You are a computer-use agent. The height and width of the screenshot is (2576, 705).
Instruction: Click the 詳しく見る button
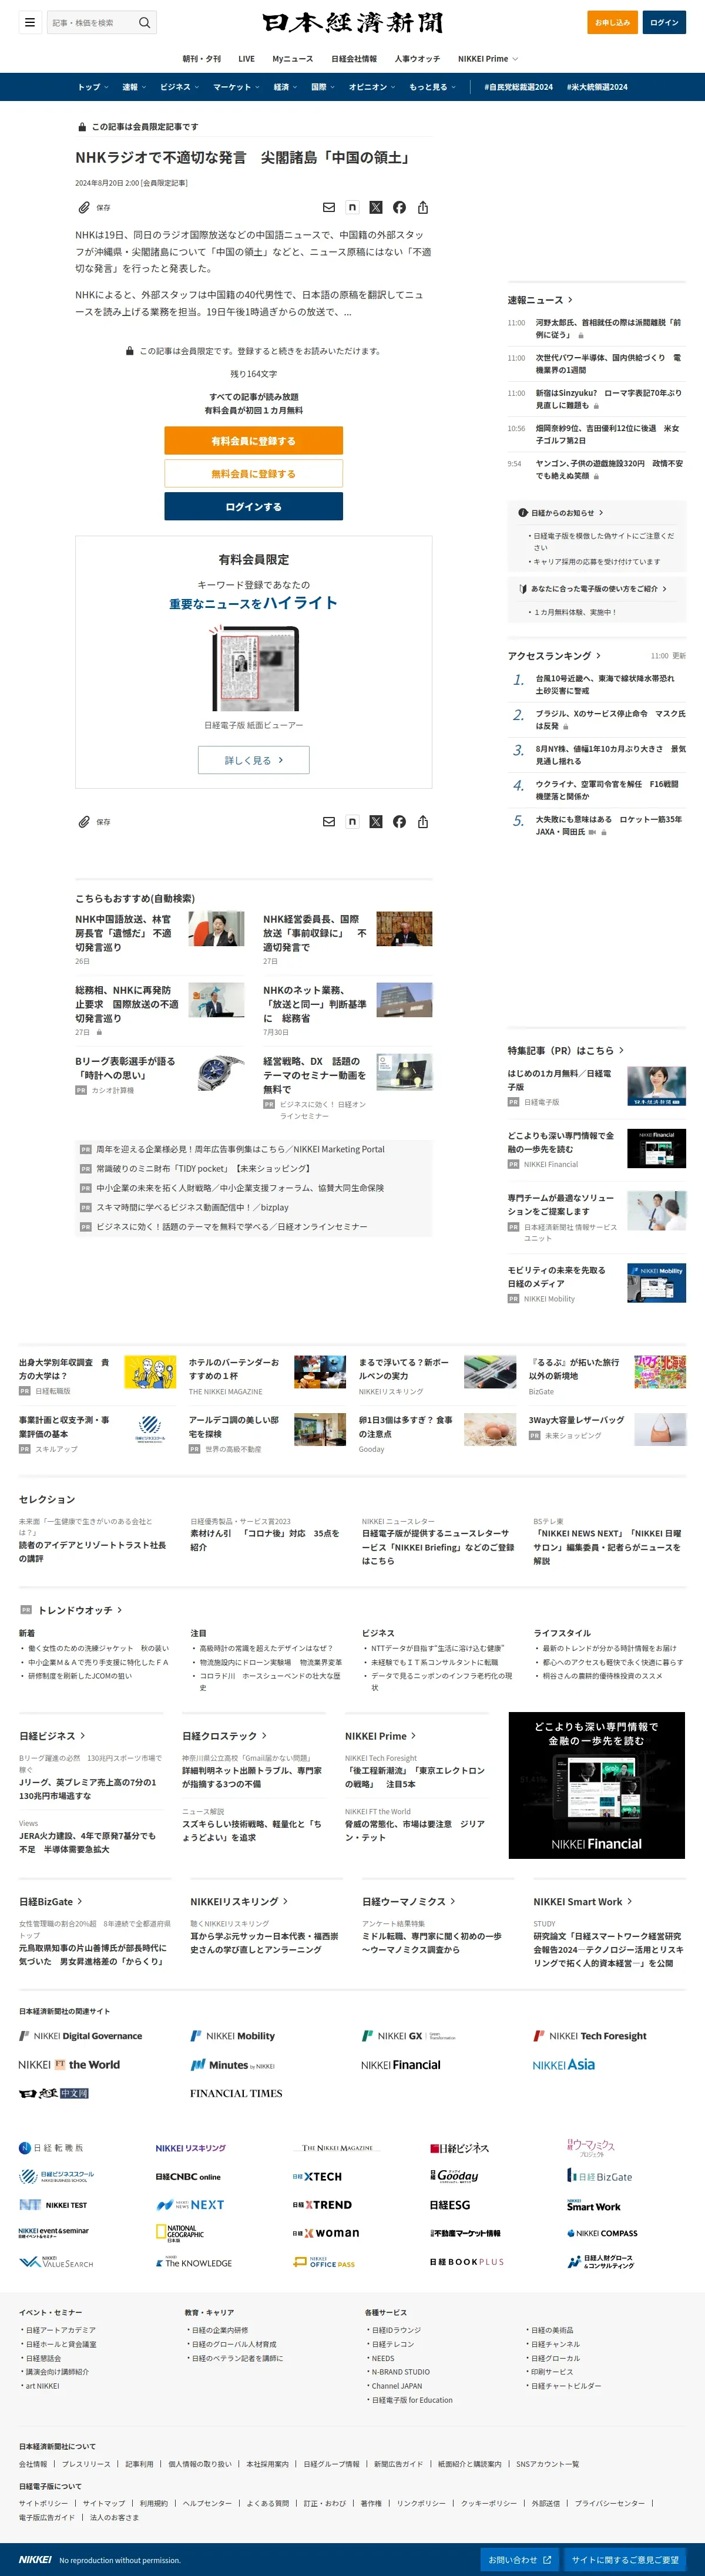(253, 760)
